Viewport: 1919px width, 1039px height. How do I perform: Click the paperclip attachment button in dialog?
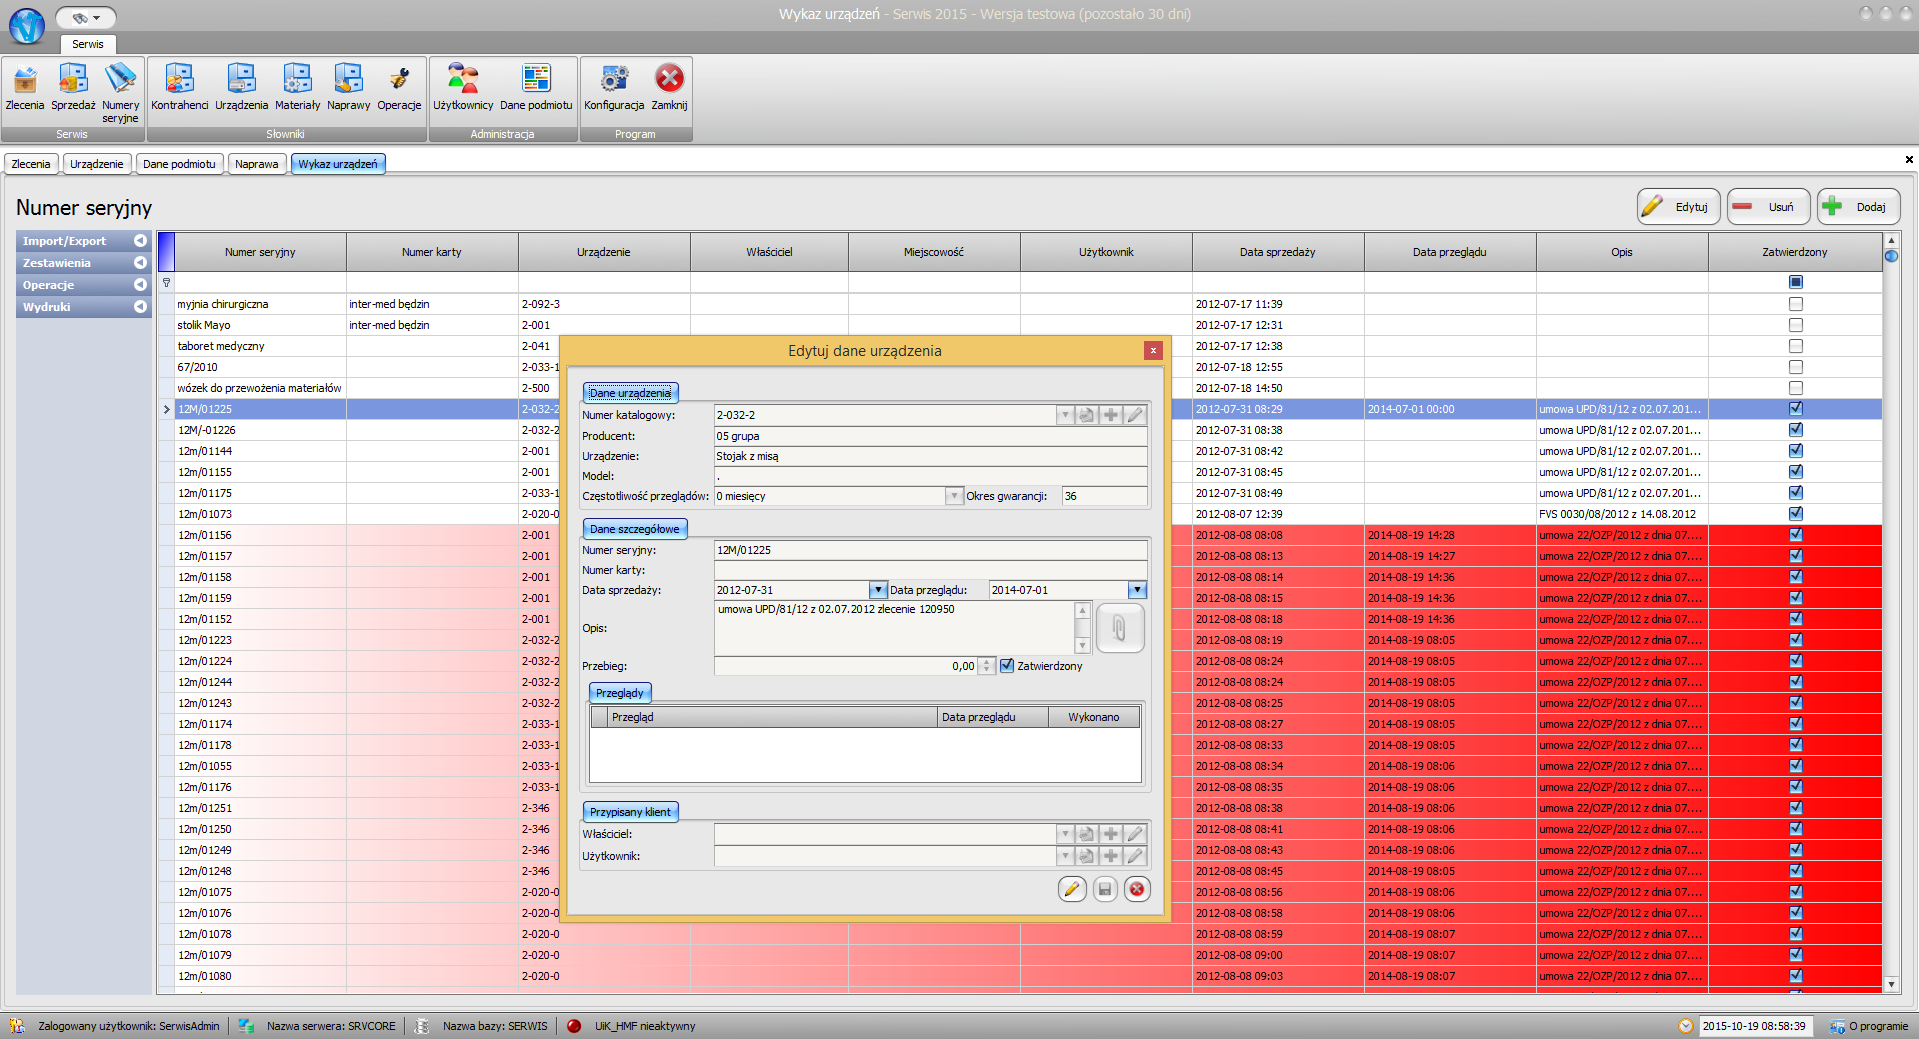pyautogui.click(x=1119, y=628)
